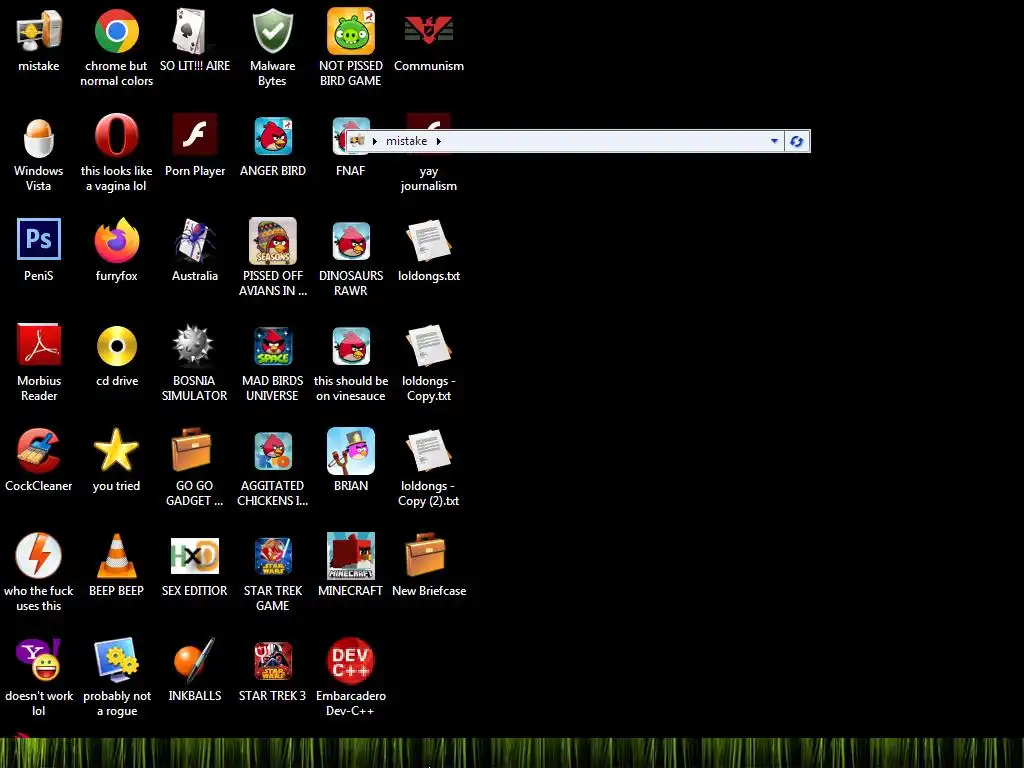
Task: Select the 'loldongs - Copy (2).txt' file
Action: point(428,451)
